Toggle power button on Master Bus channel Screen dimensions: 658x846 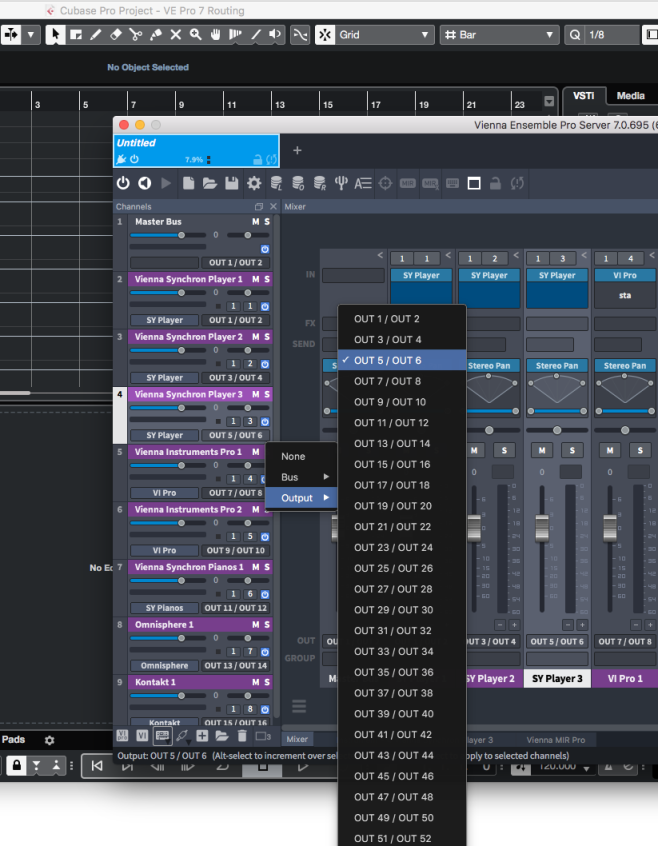265,249
